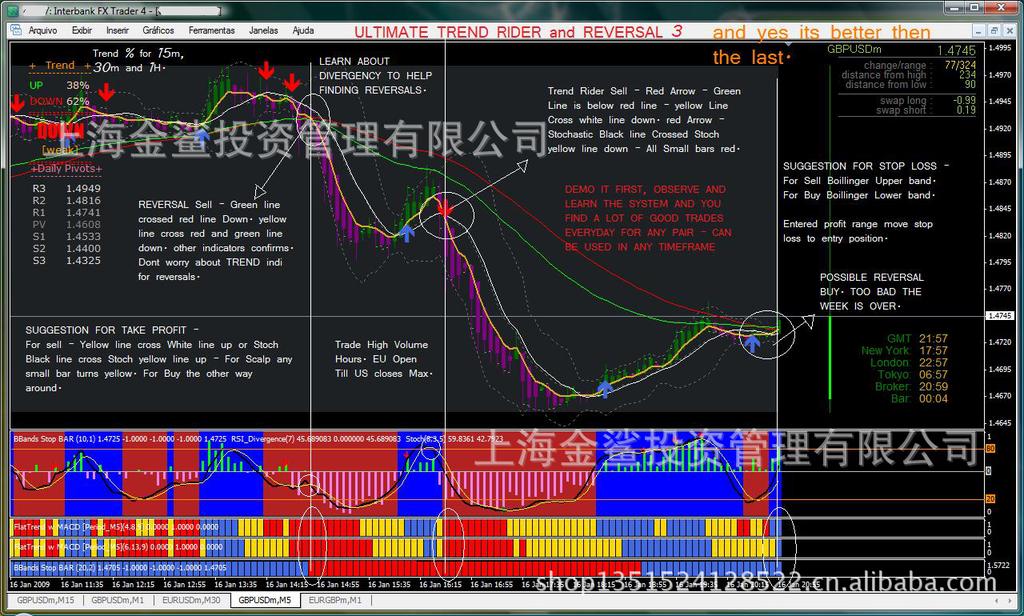Click the London 22:57 clock row
Image resolution: width=1024 pixels, height=616 pixels.
coord(908,363)
